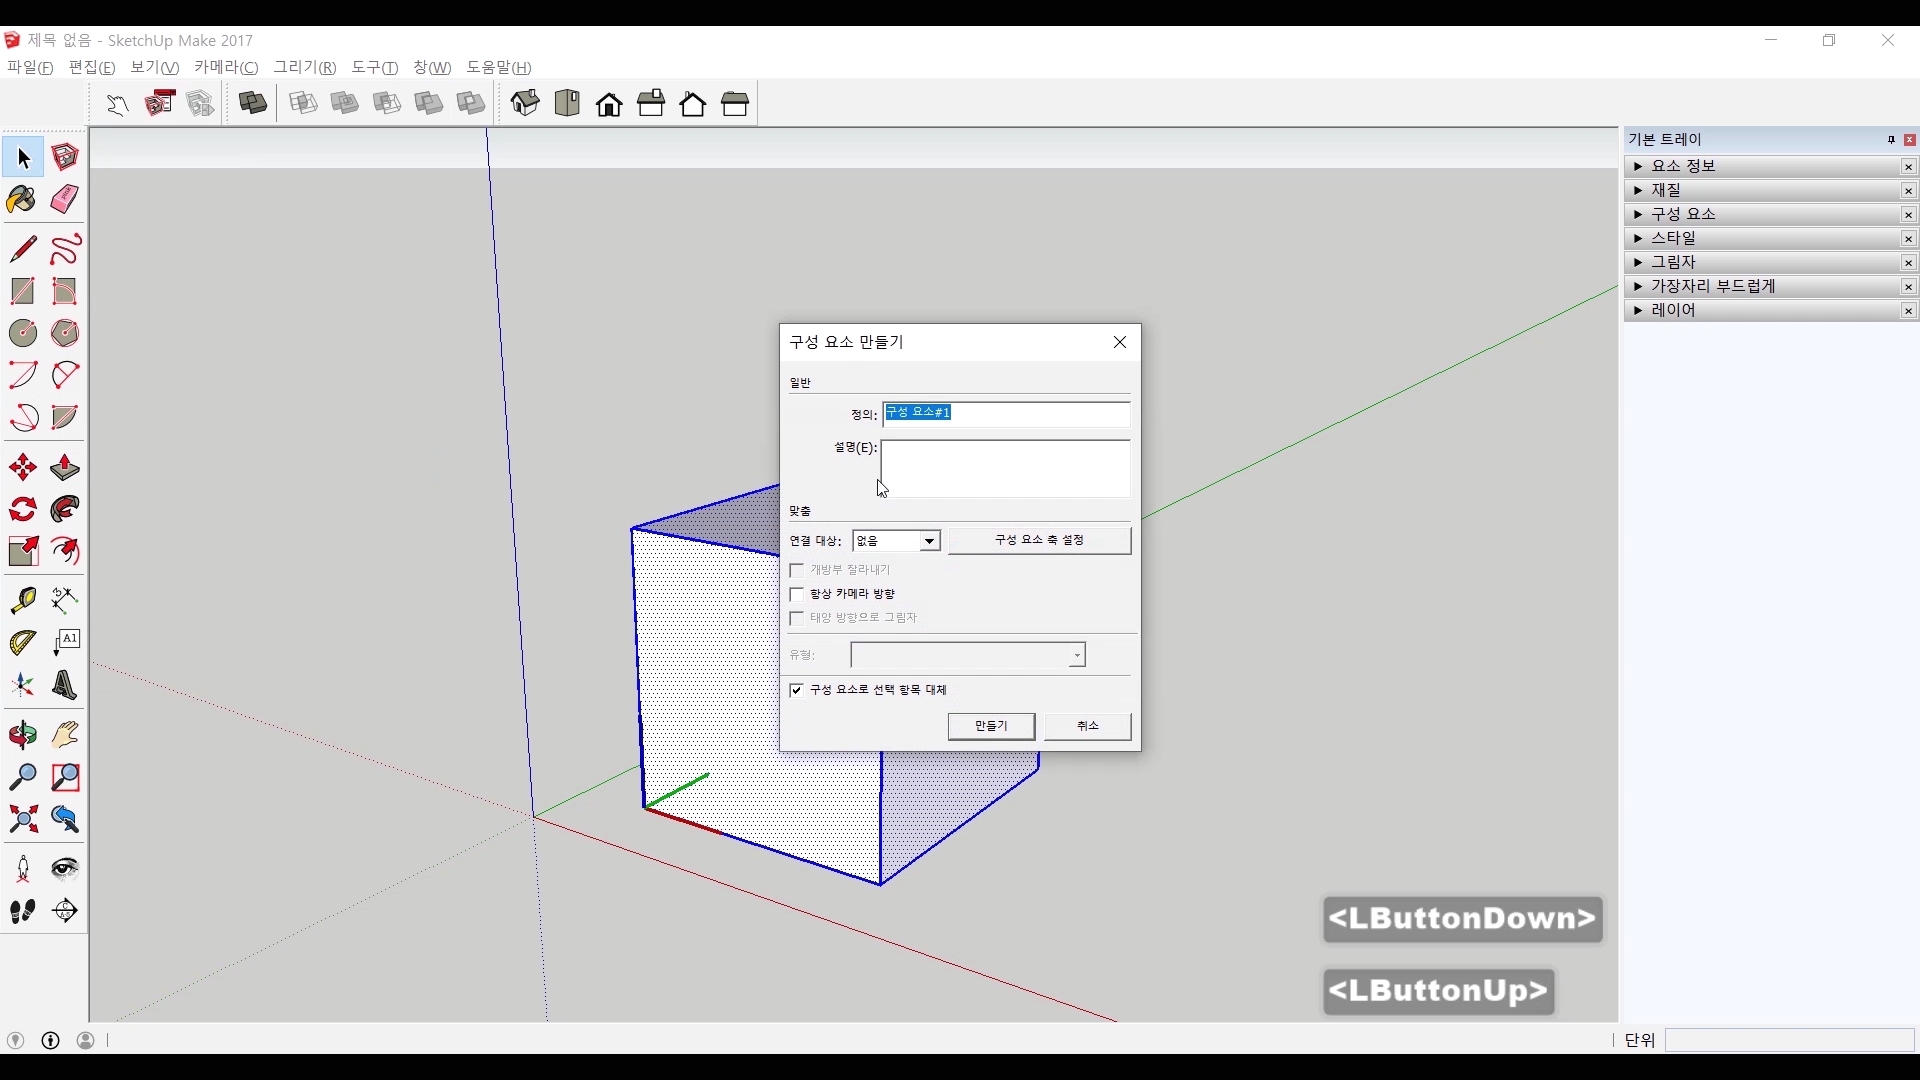Pick the Push/Pull tool
The height and width of the screenshot is (1080, 1920).
[x=65, y=468]
